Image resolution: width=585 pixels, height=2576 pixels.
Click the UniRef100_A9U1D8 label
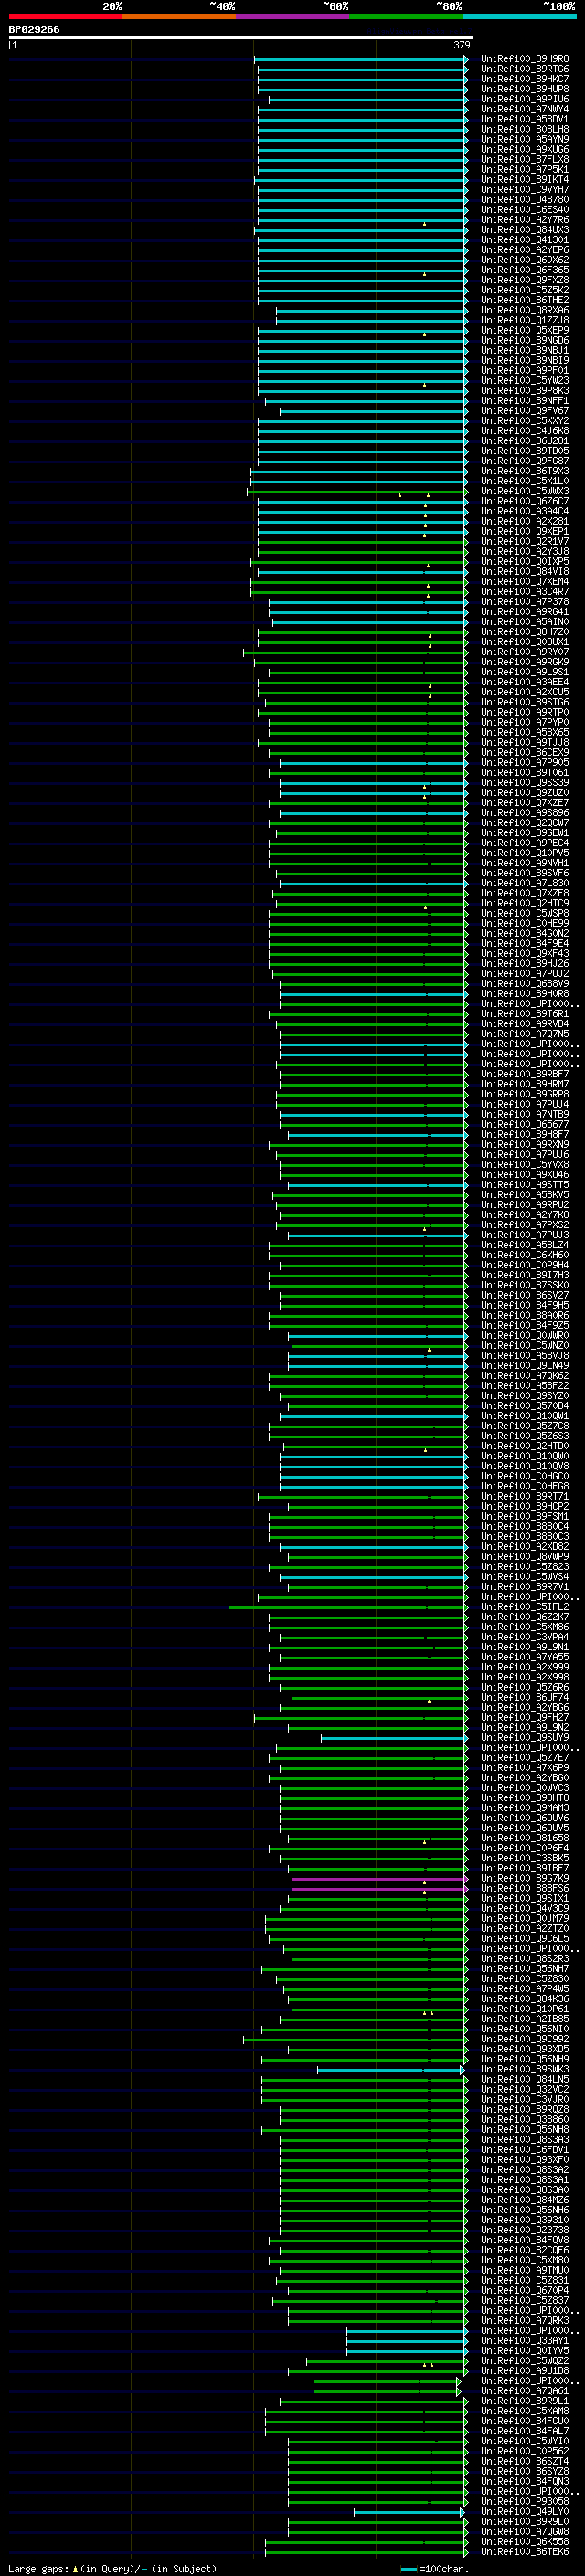(525, 2371)
